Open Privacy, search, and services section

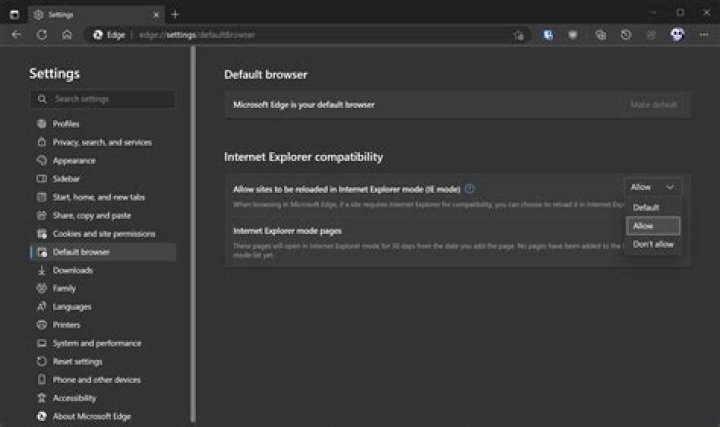103,142
